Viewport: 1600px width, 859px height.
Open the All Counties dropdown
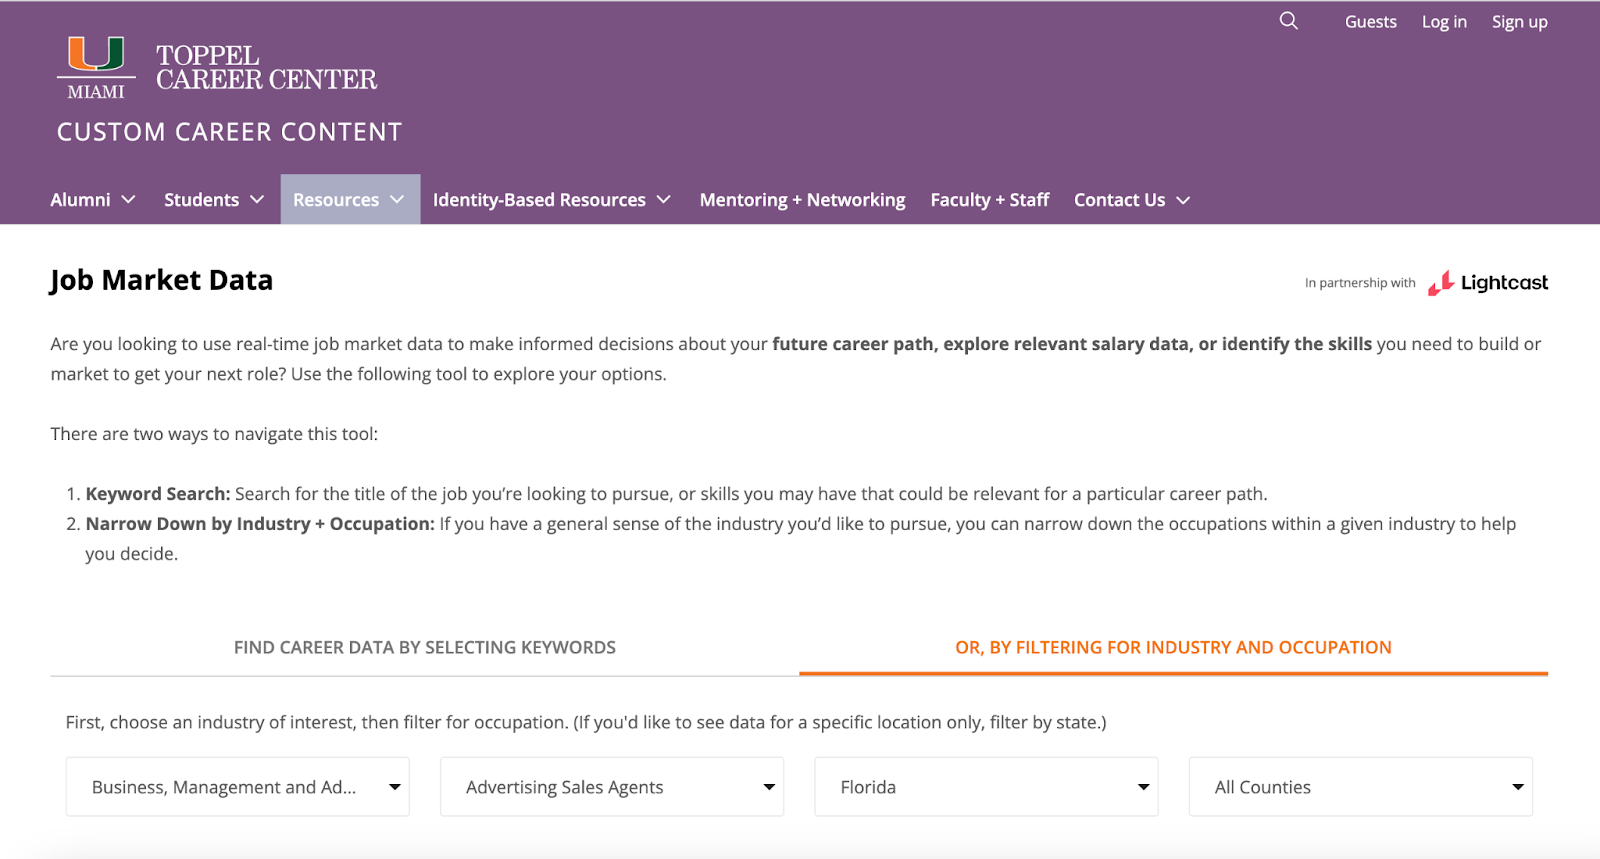[1360, 787]
